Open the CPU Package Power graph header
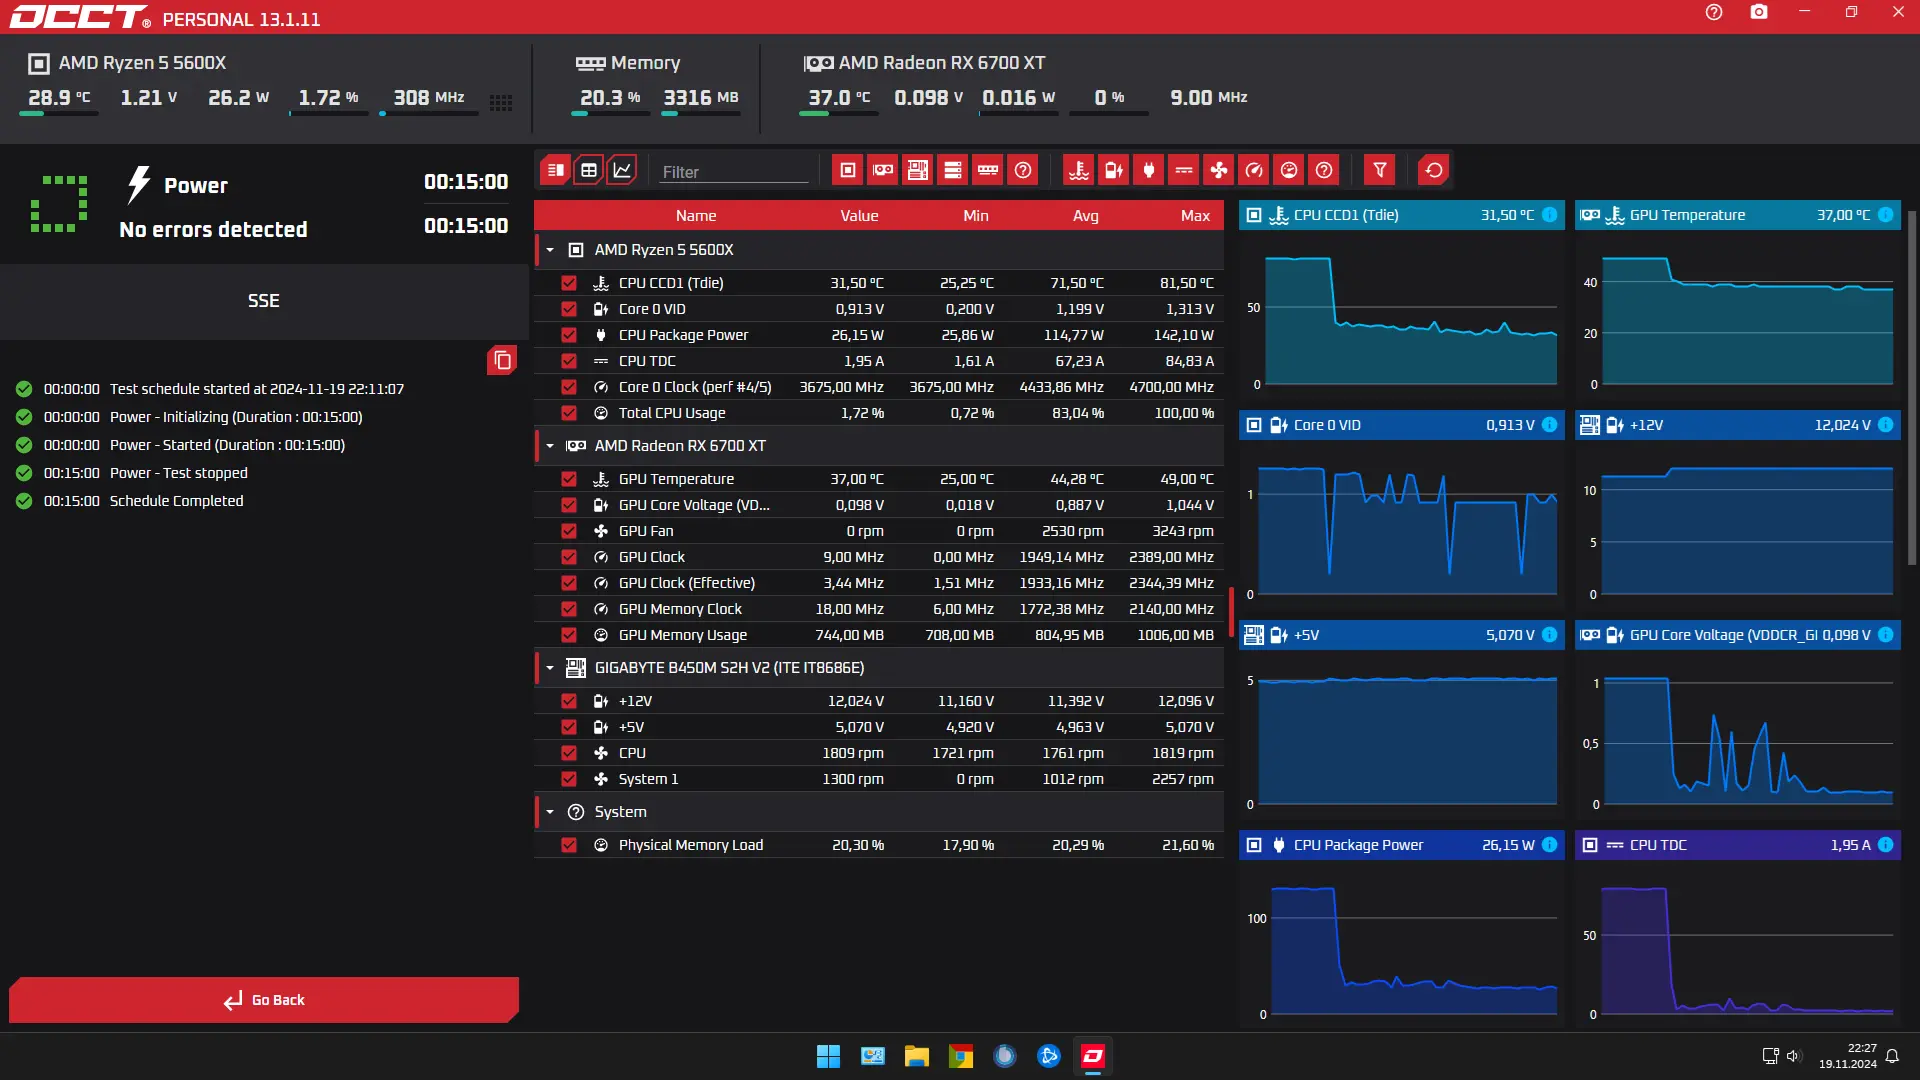 1402,845
